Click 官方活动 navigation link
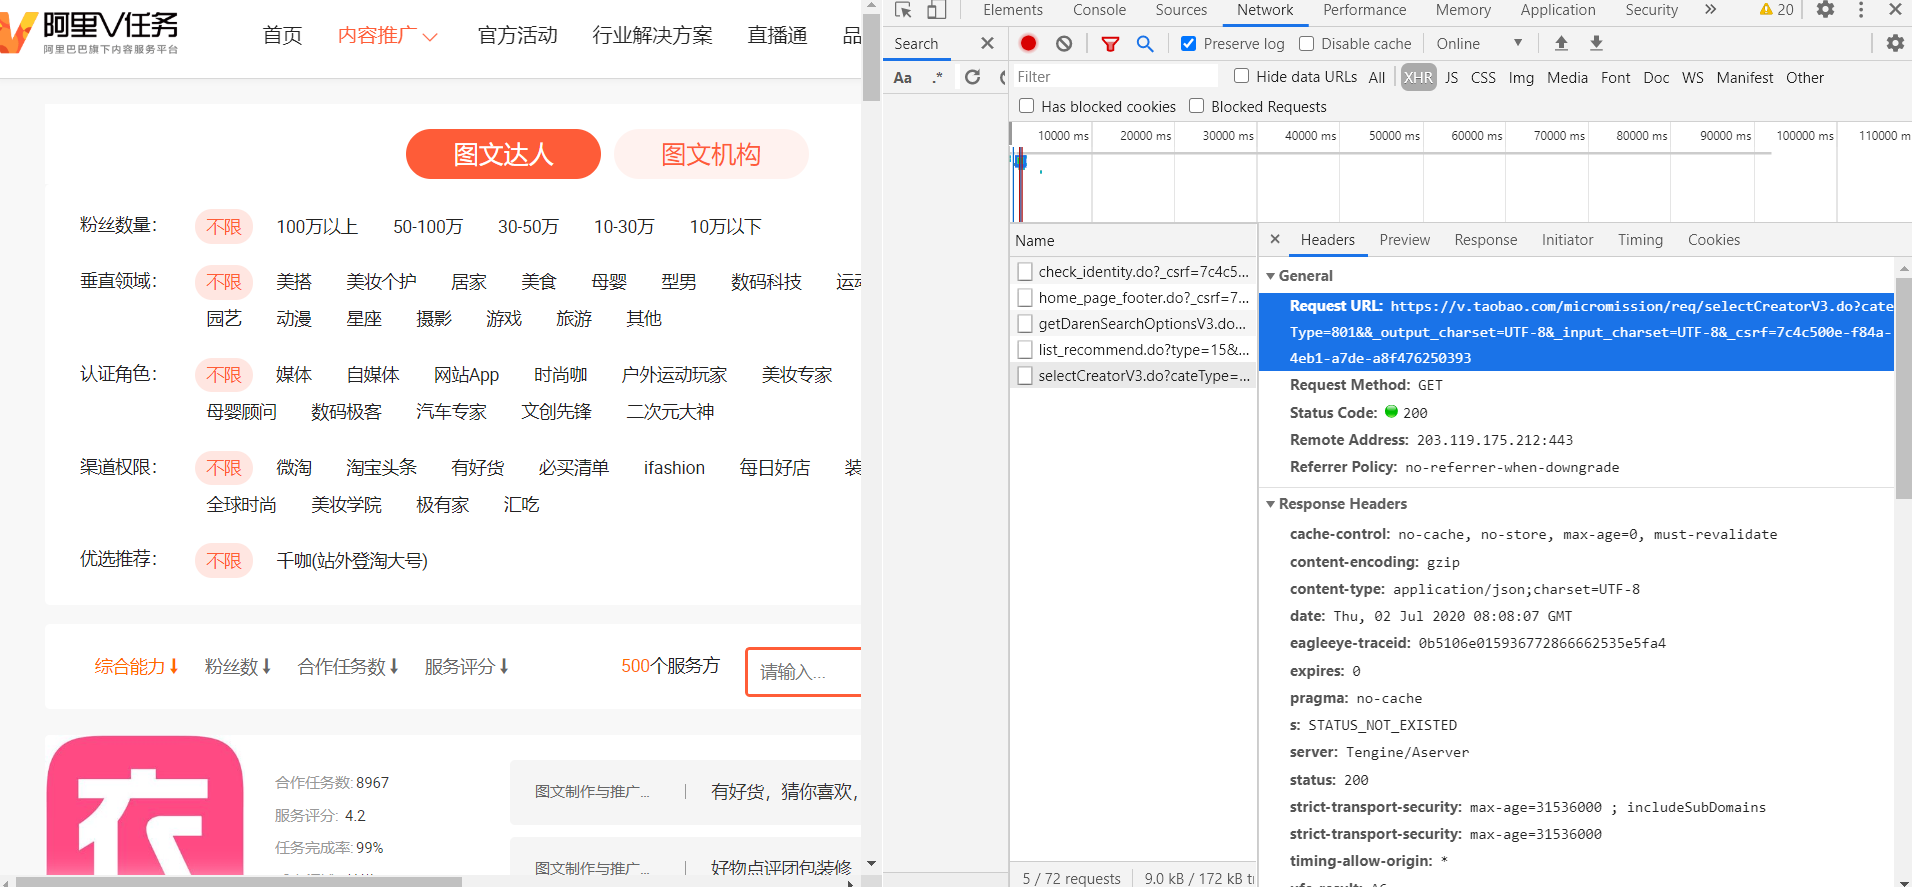1912x887 pixels. click(x=517, y=35)
